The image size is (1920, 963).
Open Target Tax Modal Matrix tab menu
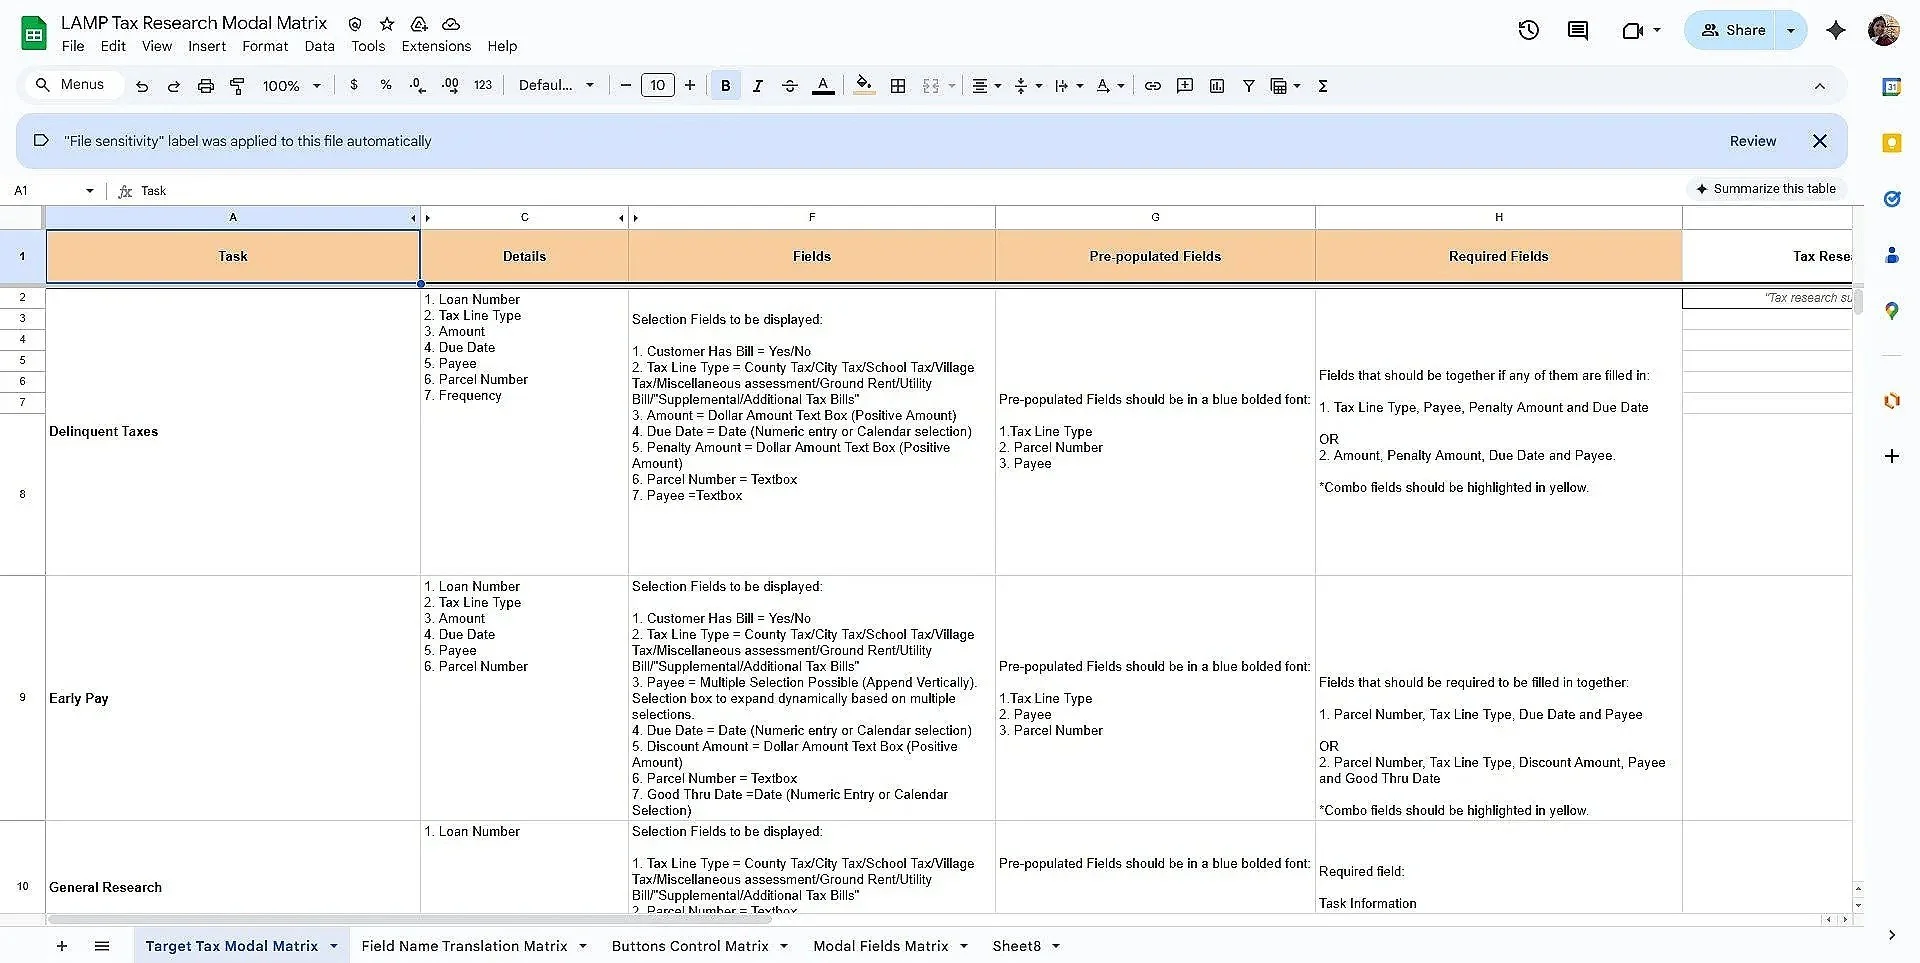(334, 946)
